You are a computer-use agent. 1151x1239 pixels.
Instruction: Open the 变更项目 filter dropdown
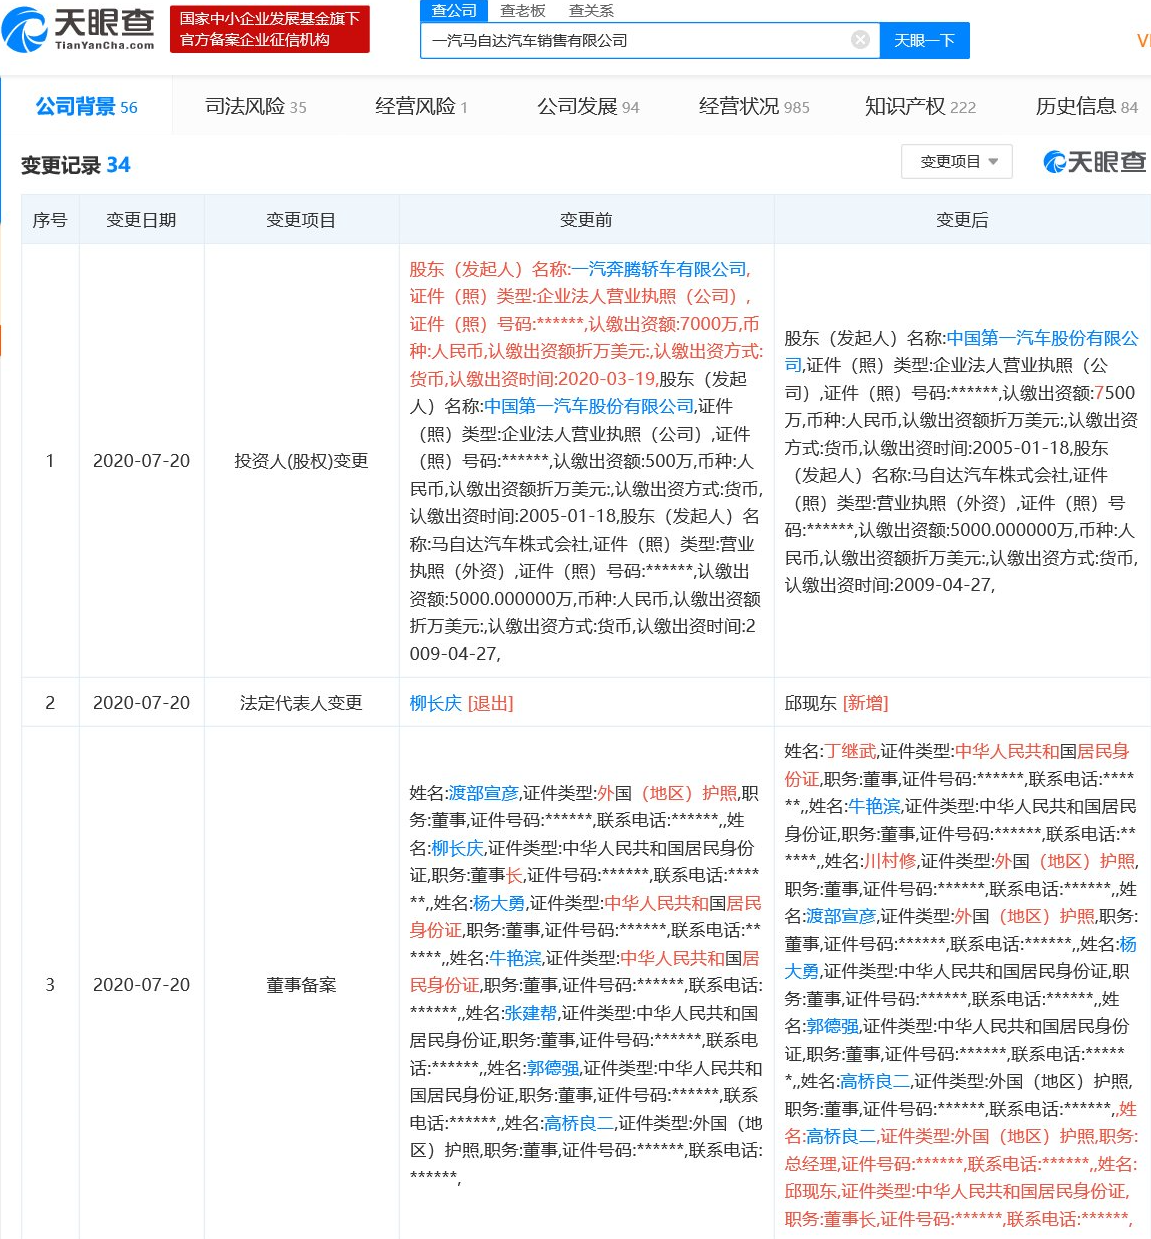click(x=956, y=161)
